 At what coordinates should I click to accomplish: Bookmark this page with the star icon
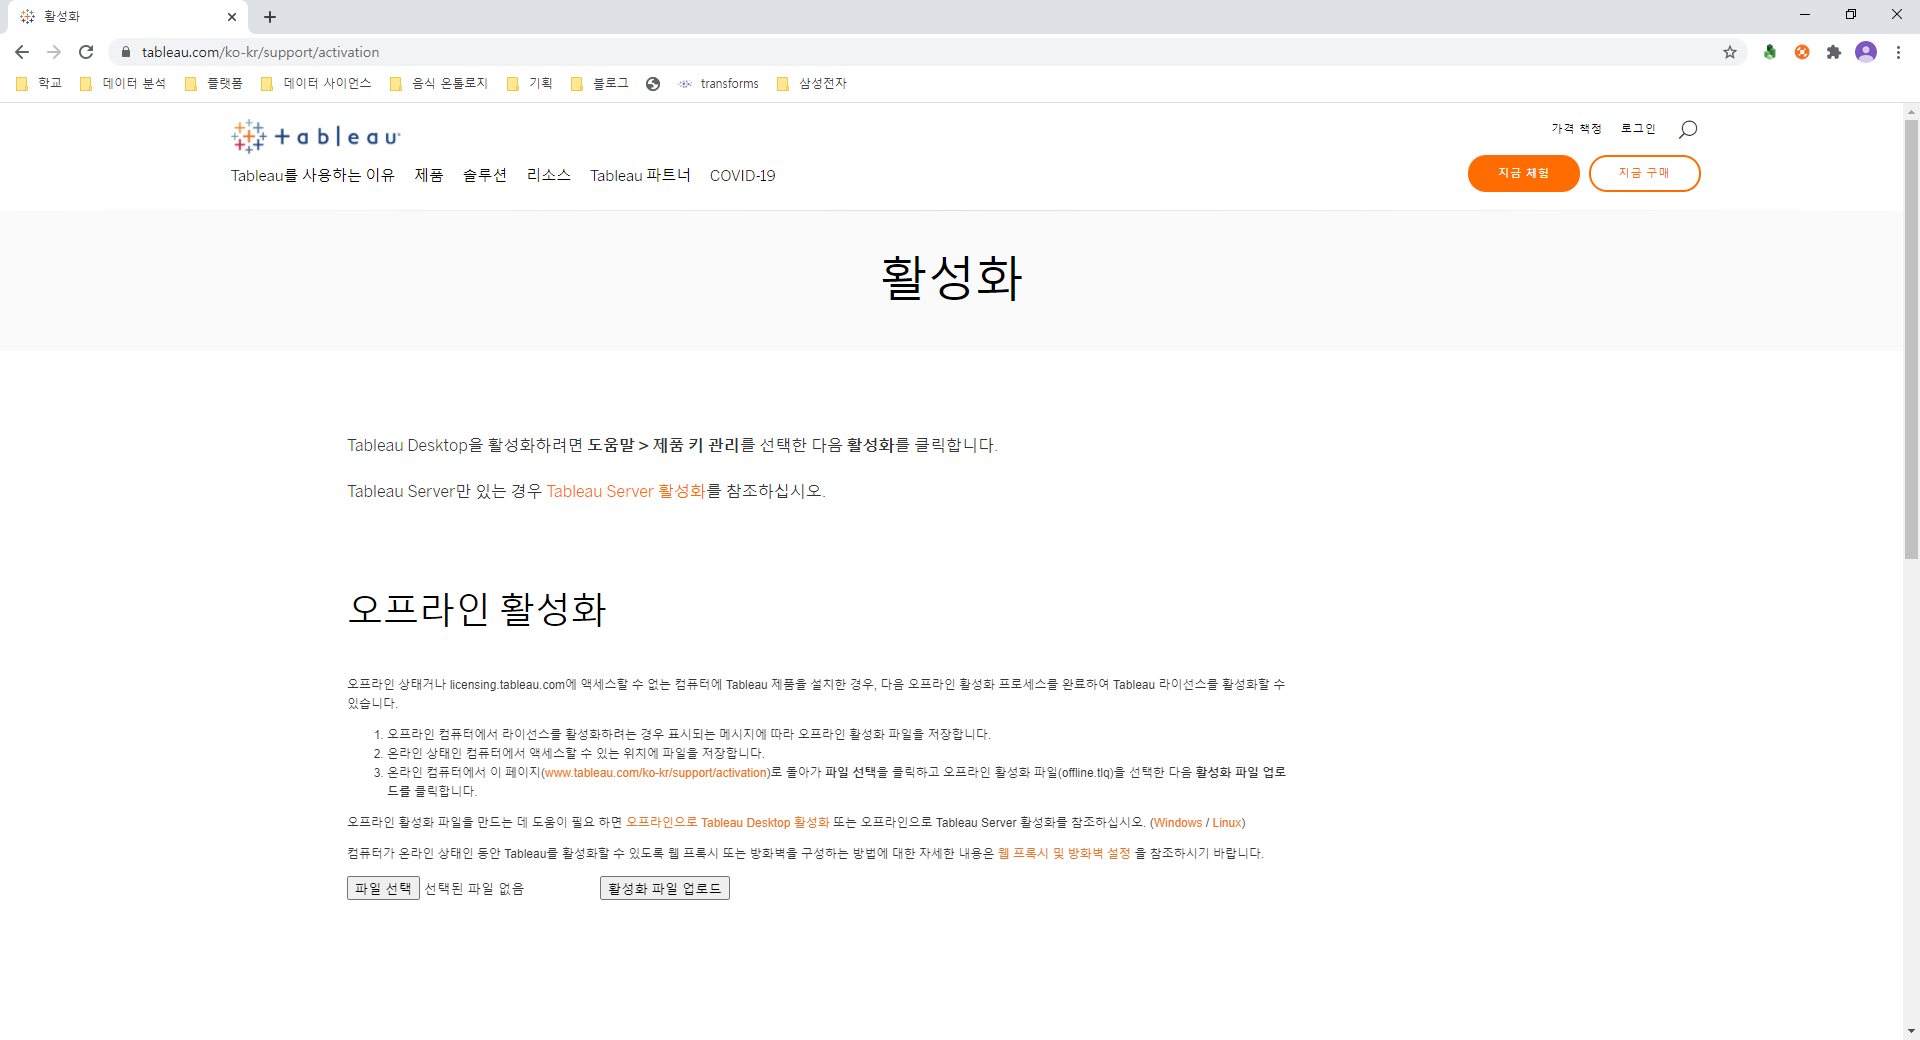pyautogui.click(x=1730, y=52)
